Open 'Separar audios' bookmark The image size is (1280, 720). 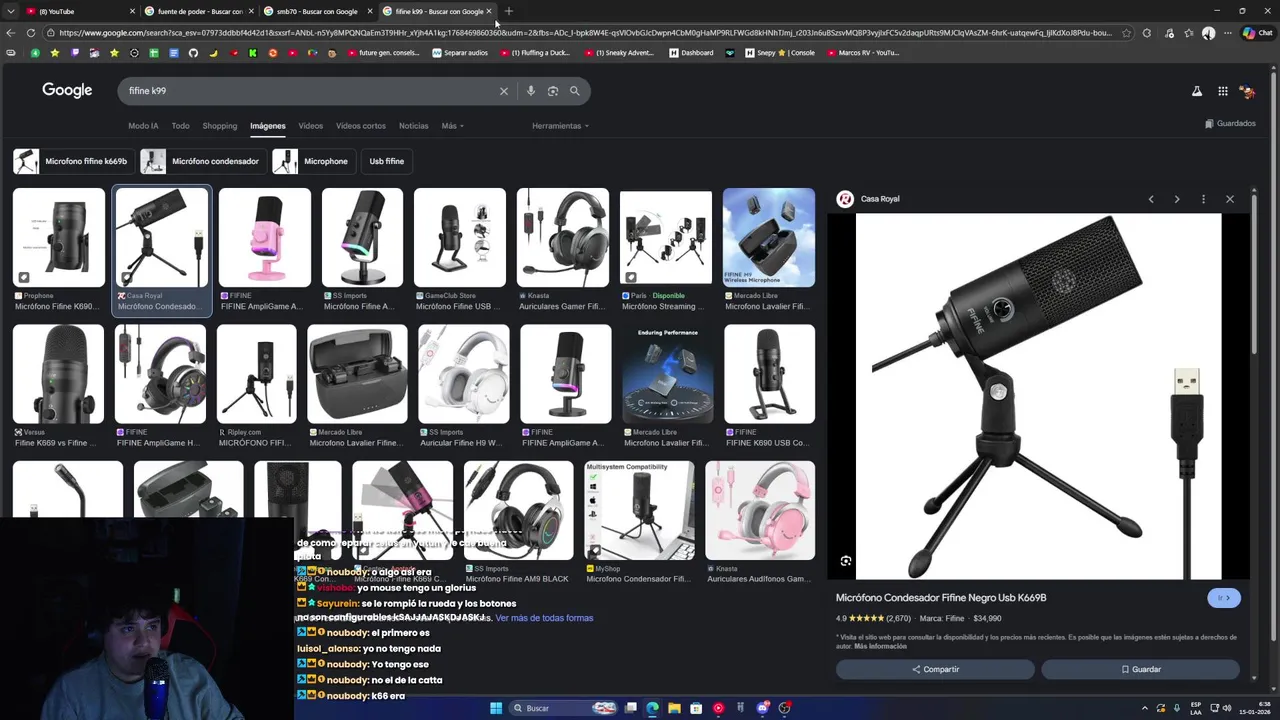click(460, 53)
